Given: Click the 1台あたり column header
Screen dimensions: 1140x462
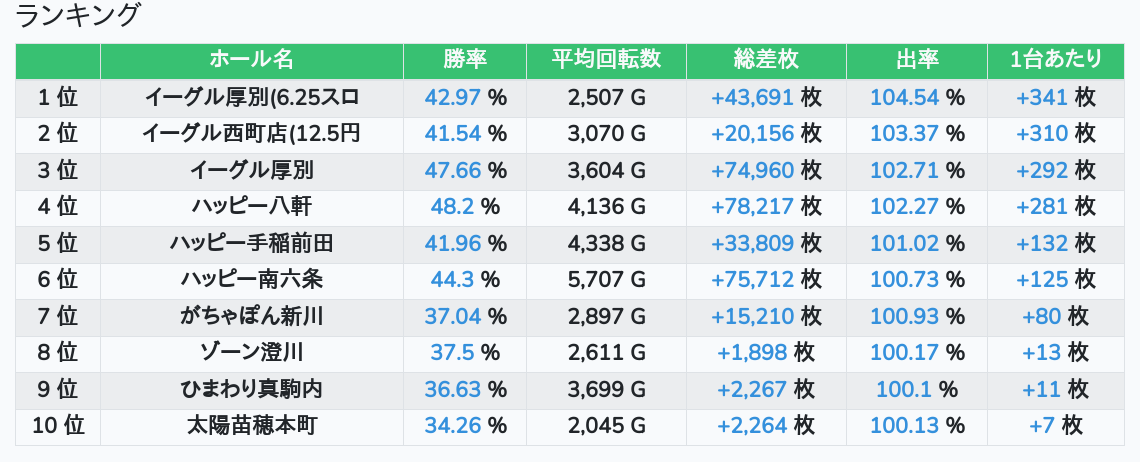Looking at the screenshot, I should [1055, 60].
